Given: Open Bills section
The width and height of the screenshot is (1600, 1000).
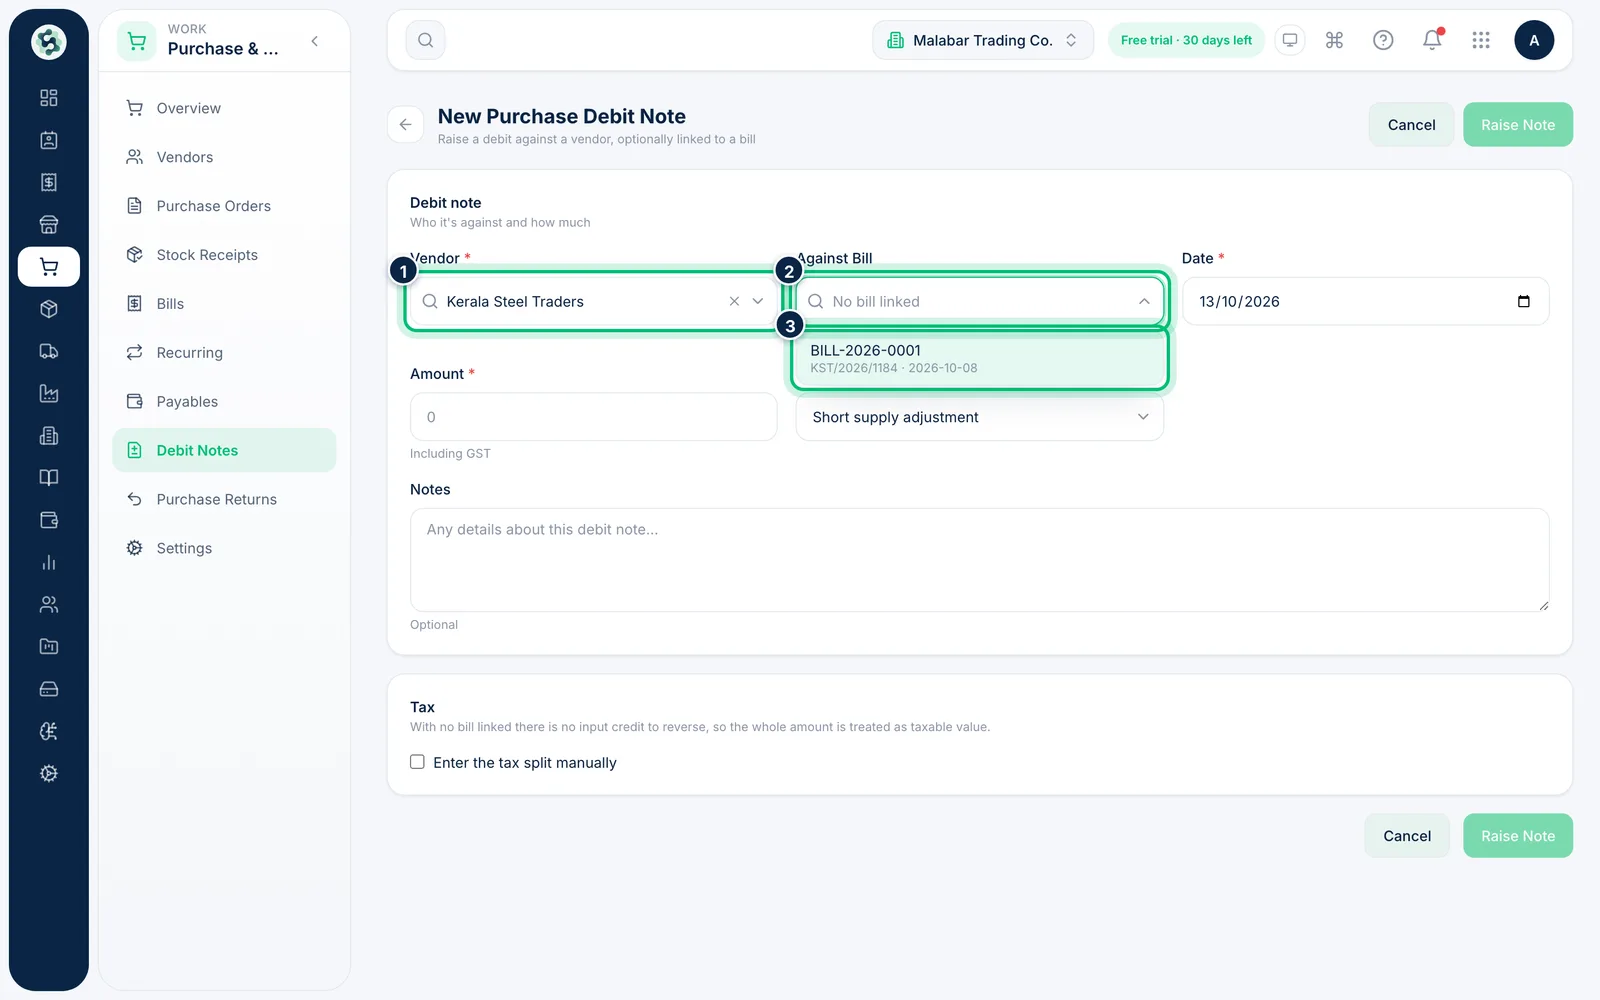Looking at the screenshot, I should tap(224, 304).
